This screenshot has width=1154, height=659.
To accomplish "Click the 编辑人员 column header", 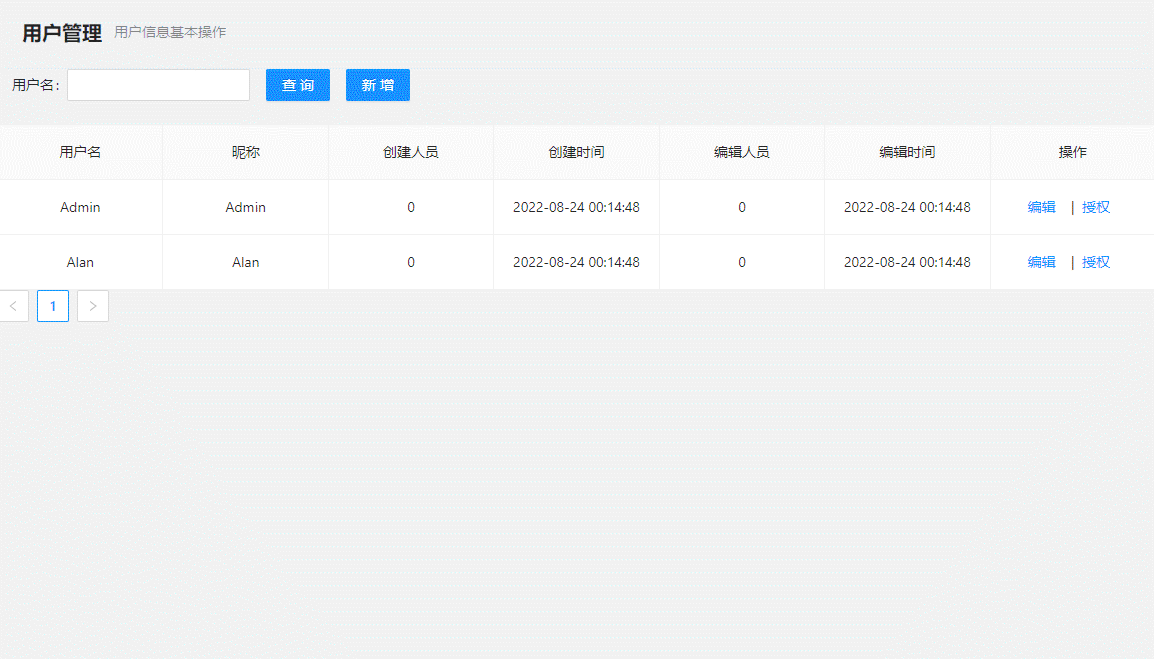I will (x=742, y=152).
